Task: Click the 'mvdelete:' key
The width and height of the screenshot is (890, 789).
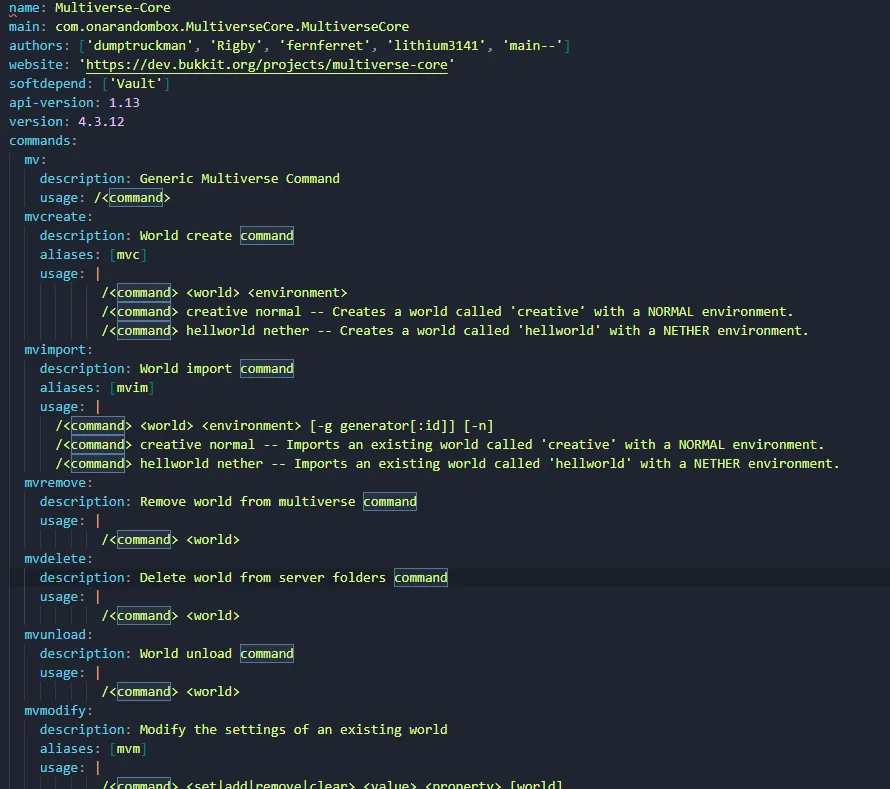Action: point(58,559)
